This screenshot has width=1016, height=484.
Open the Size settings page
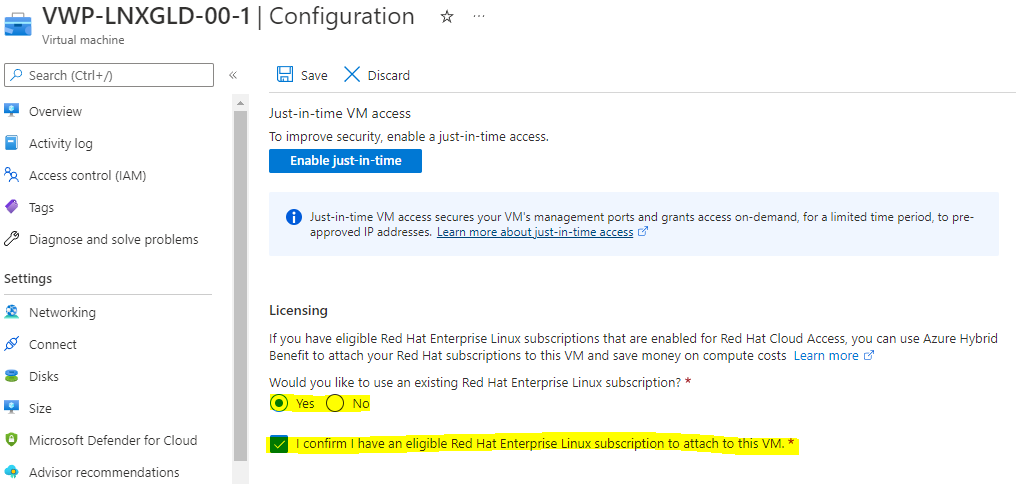pyautogui.click(x=40, y=408)
